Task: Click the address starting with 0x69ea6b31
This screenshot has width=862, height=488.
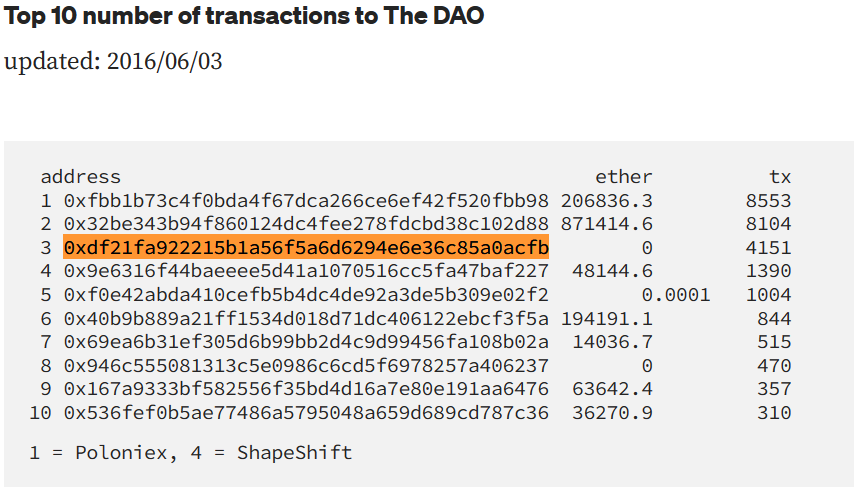Action: coord(306,342)
